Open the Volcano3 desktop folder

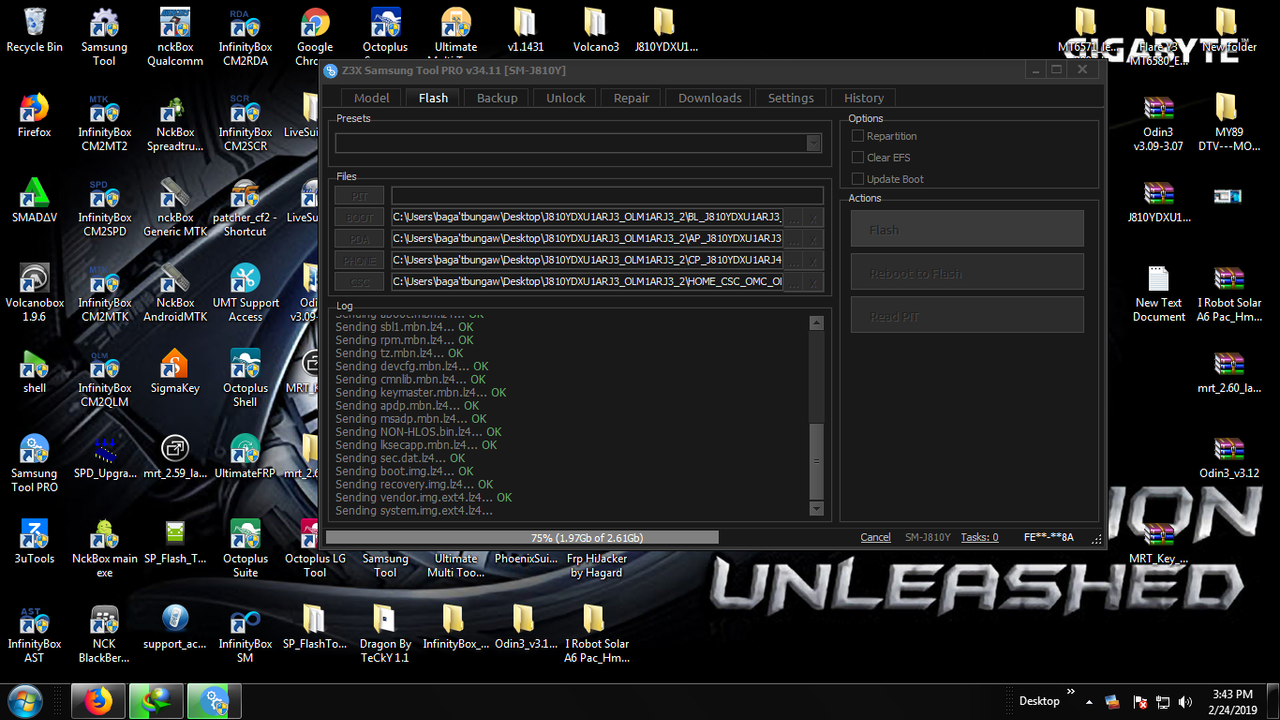click(596, 31)
